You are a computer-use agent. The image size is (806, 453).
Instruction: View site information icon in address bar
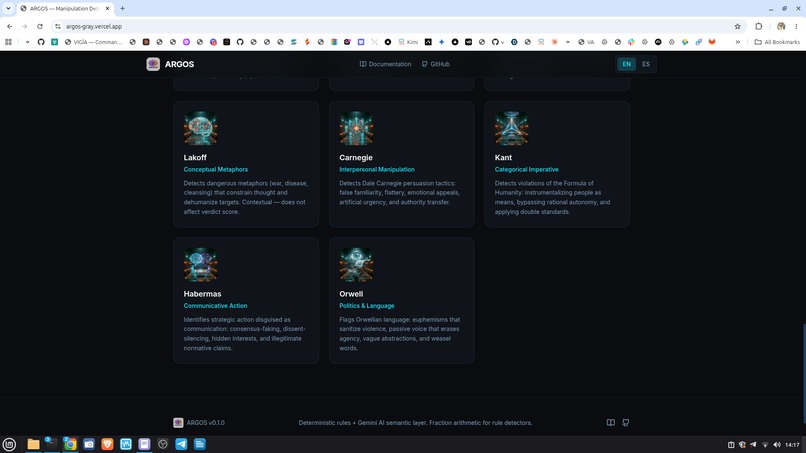click(58, 26)
